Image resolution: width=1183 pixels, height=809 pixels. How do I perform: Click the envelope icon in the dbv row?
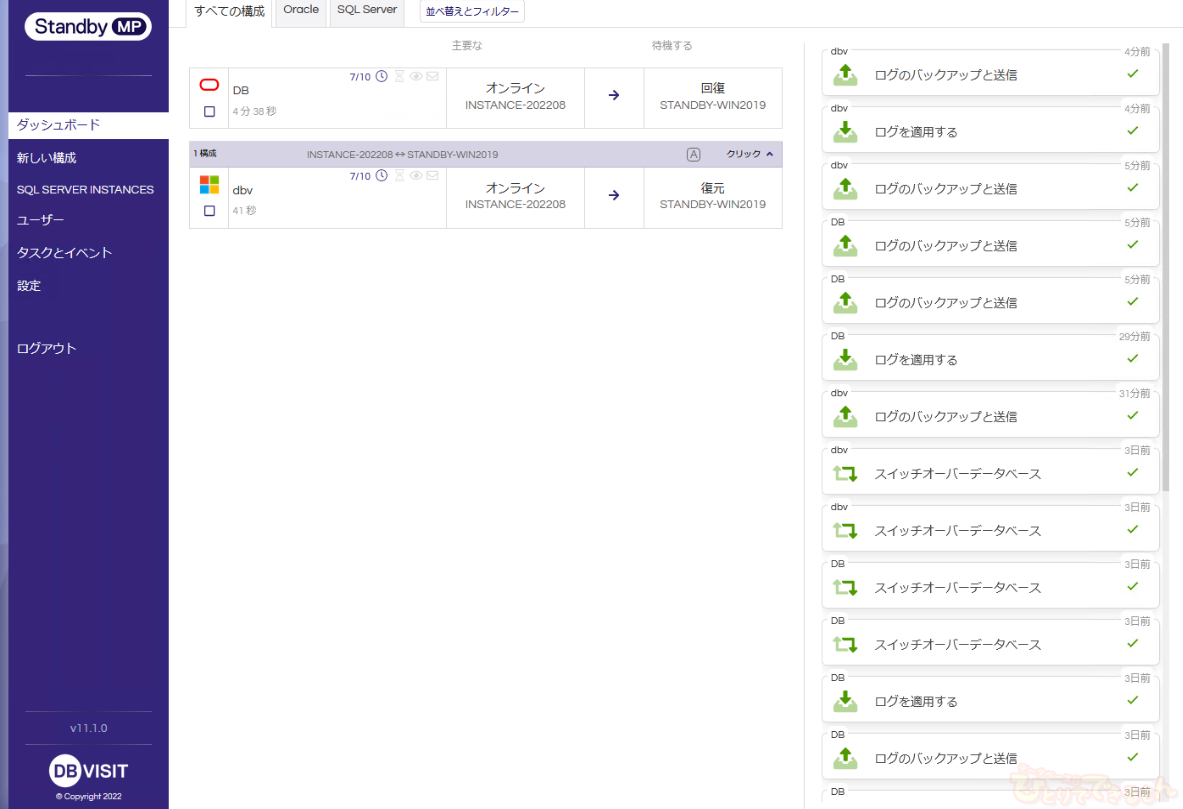pyautogui.click(x=432, y=176)
